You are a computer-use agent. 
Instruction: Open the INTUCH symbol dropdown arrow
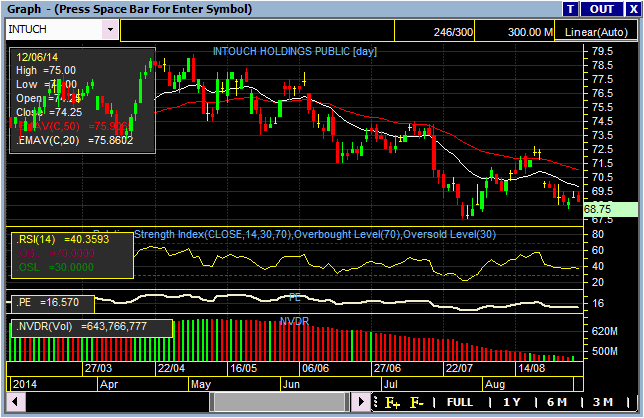point(110,30)
